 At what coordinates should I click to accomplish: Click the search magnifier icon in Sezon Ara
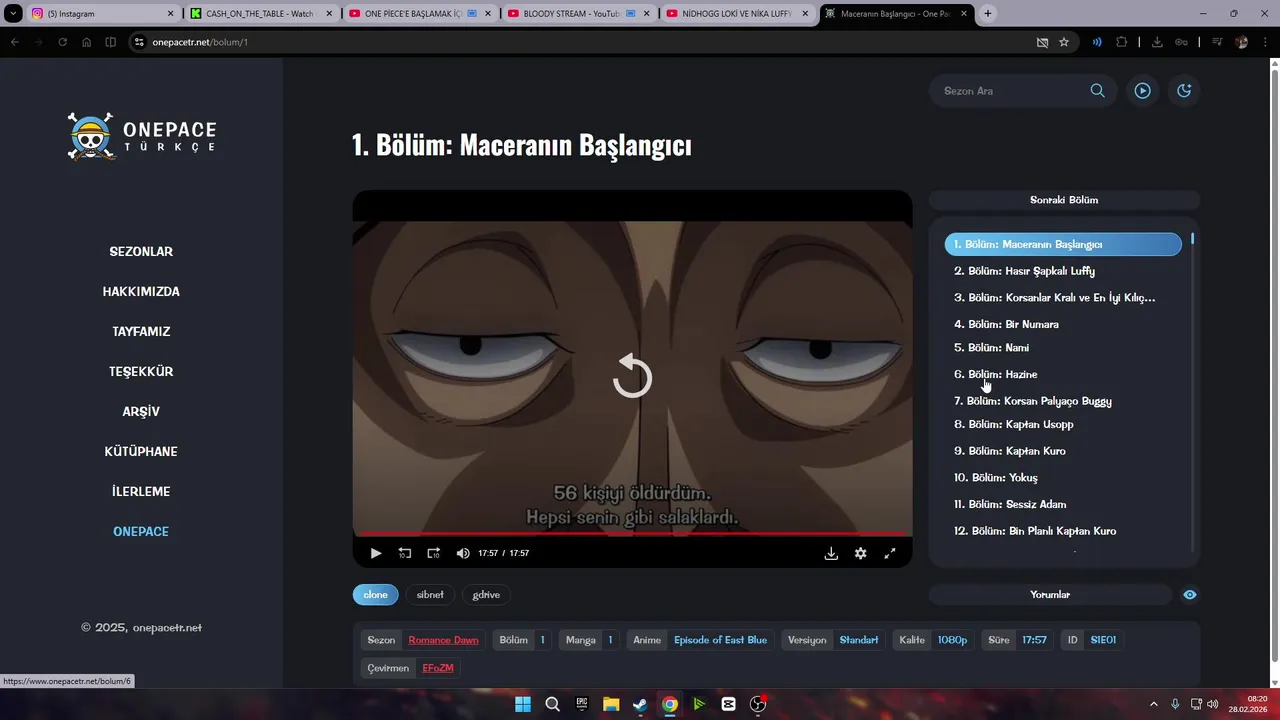(x=1097, y=91)
